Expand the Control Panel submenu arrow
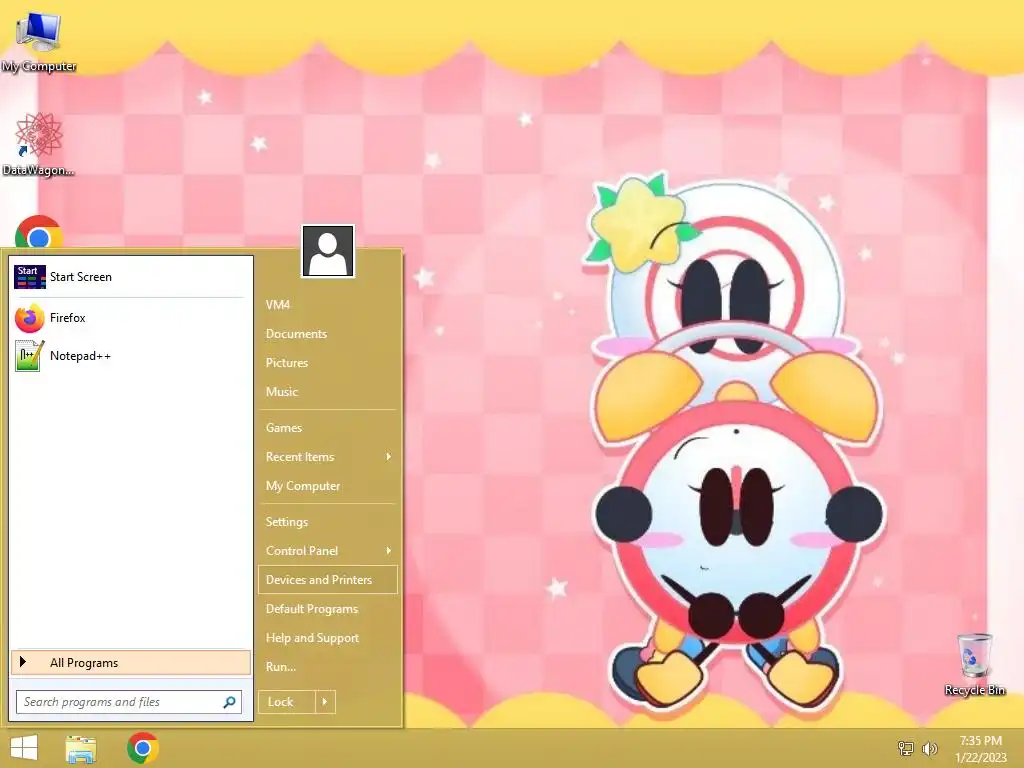Screen dimensions: 1024x768 pyautogui.click(x=389, y=551)
